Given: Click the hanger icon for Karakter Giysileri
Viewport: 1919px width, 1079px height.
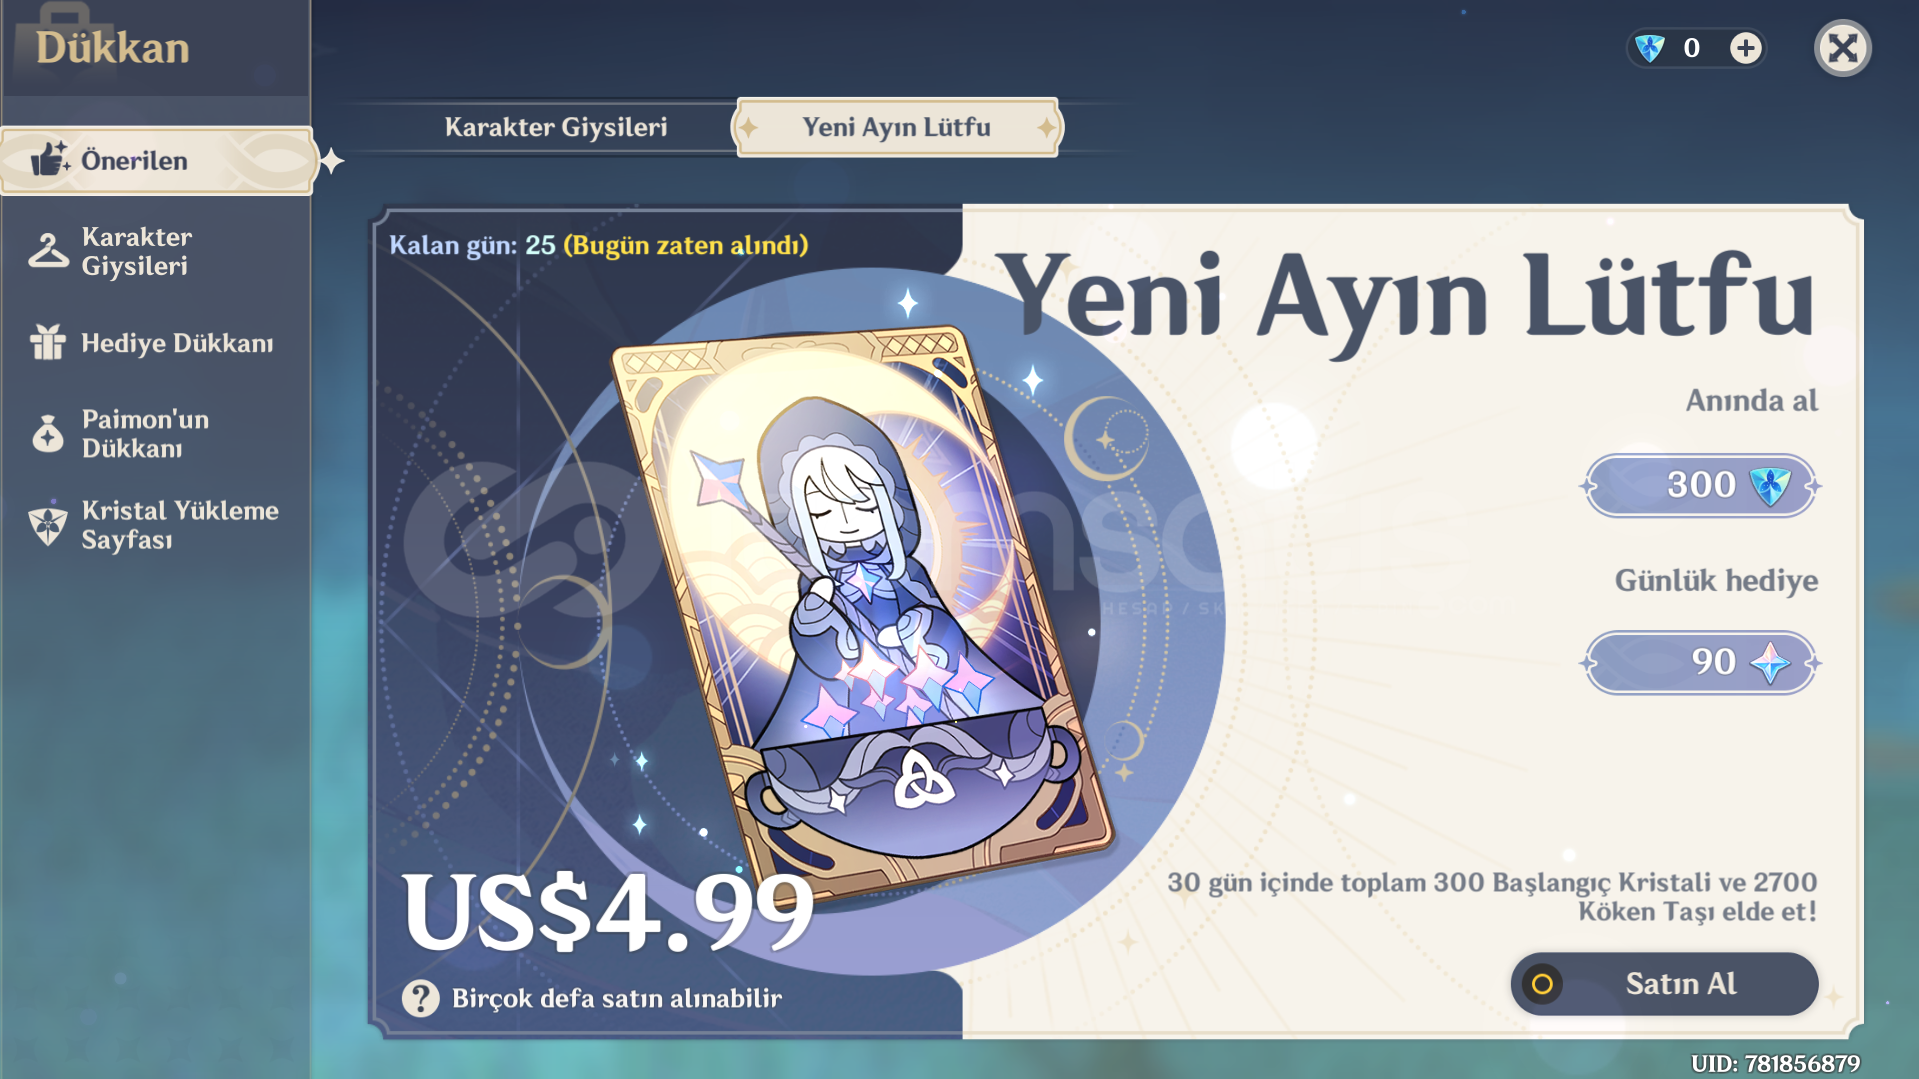Looking at the screenshot, I should (x=48, y=251).
